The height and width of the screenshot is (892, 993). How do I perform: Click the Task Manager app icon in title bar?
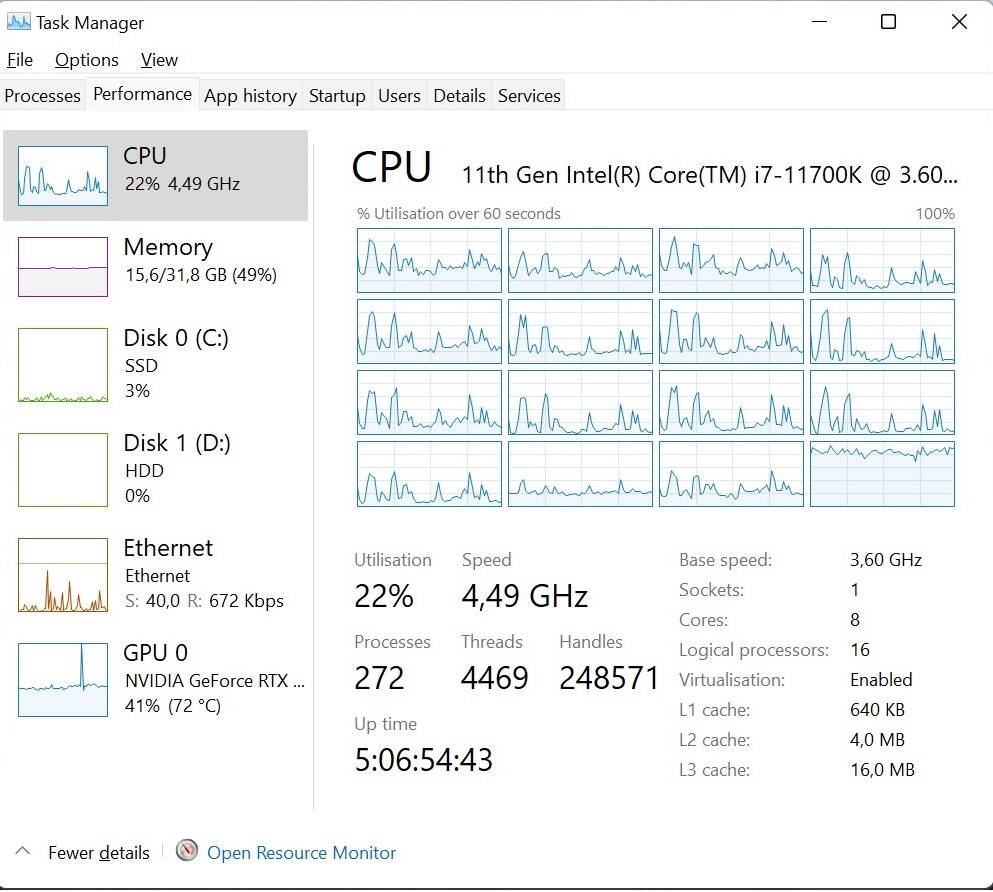18,22
